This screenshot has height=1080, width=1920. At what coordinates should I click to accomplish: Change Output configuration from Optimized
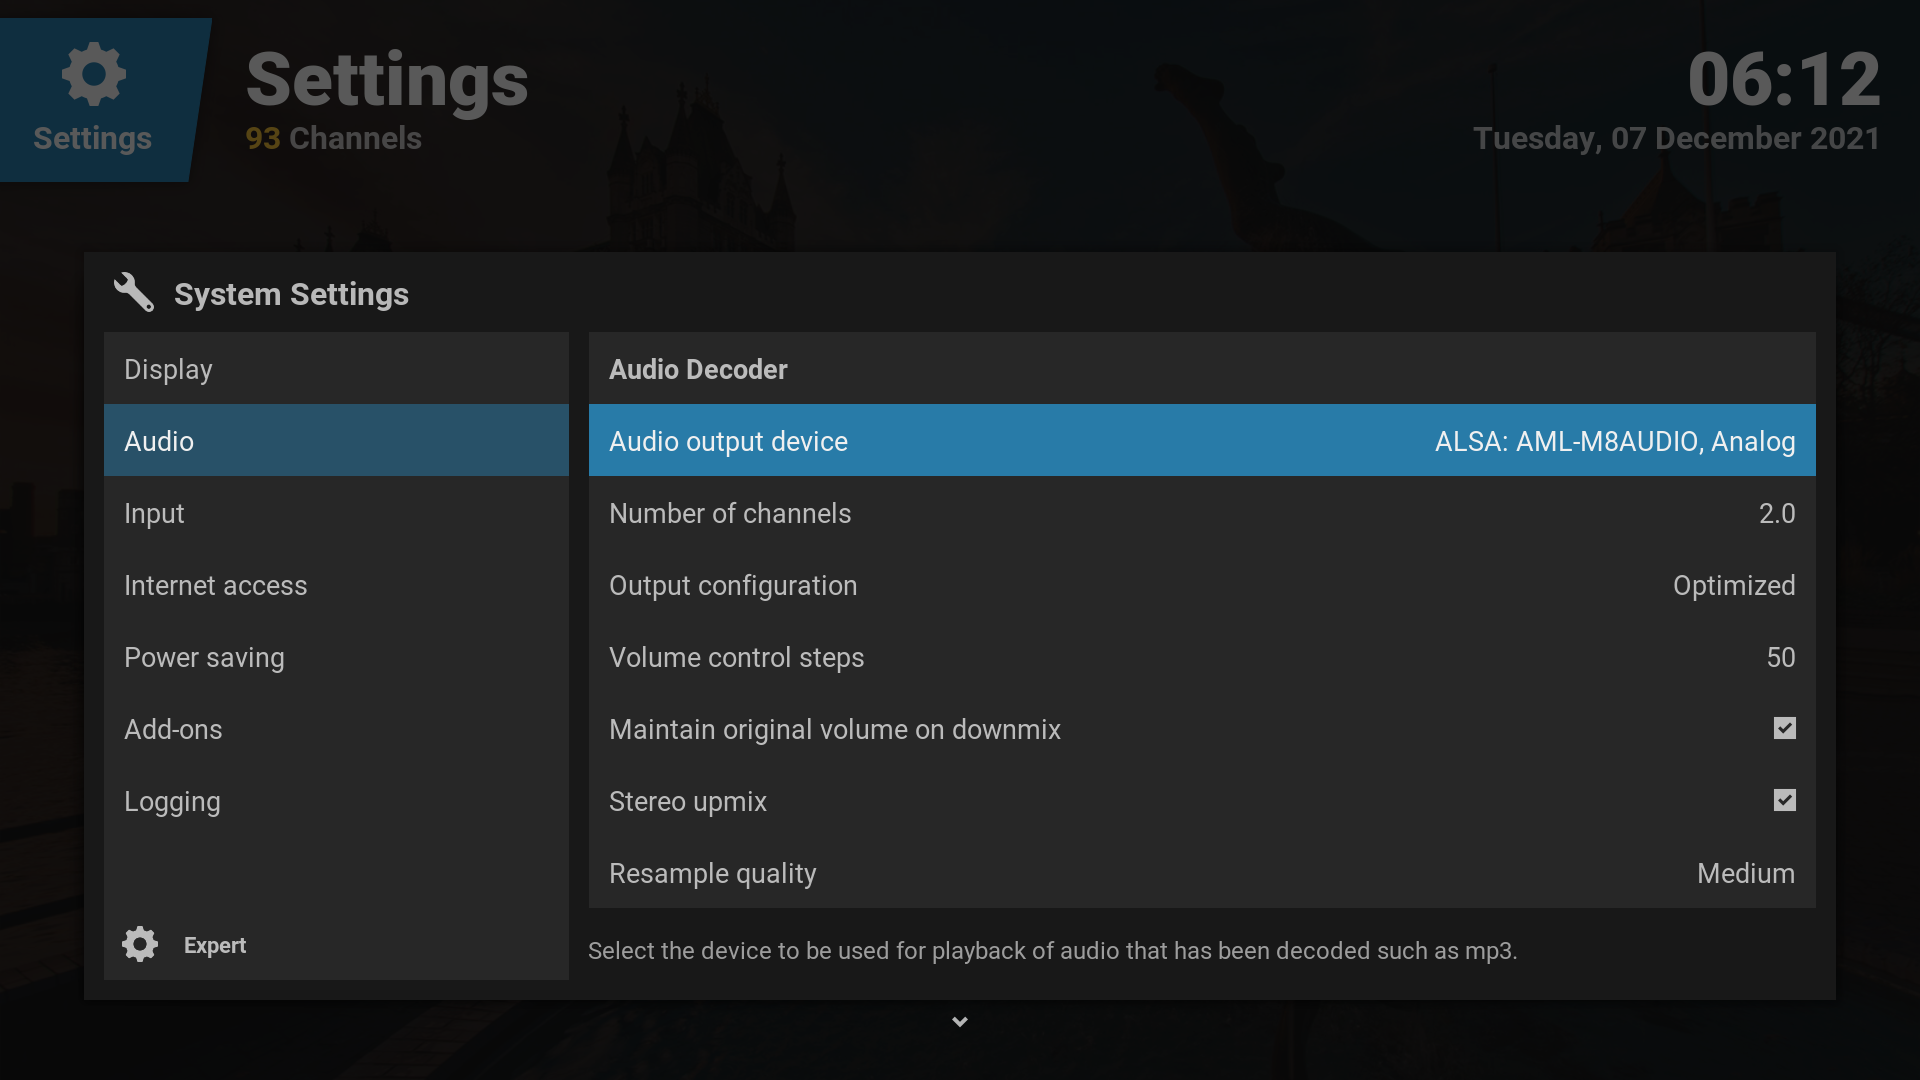pyautogui.click(x=1201, y=585)
